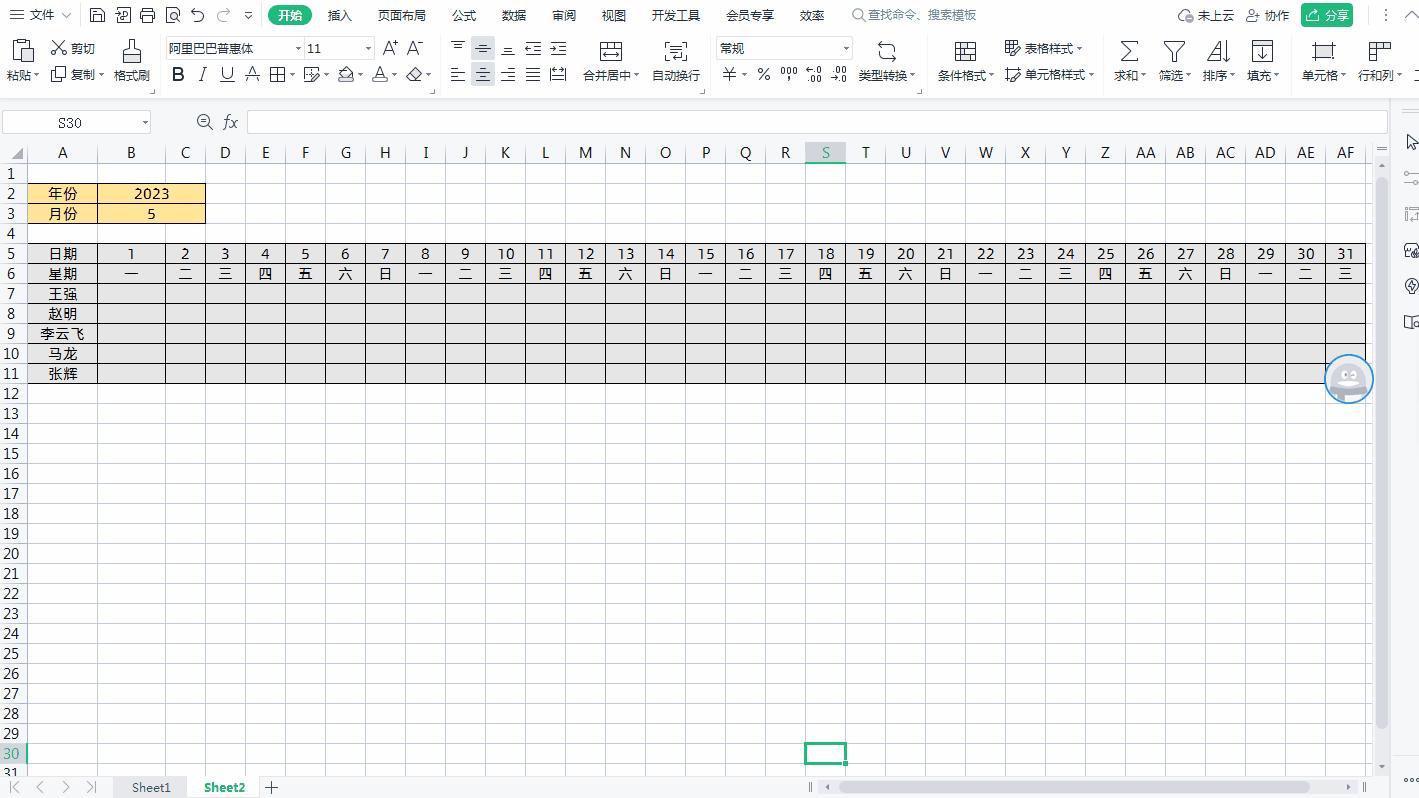This screenshot has height=798, width=1419.
Task: Expand the fill color dropdown arrow
Action: 362,75
